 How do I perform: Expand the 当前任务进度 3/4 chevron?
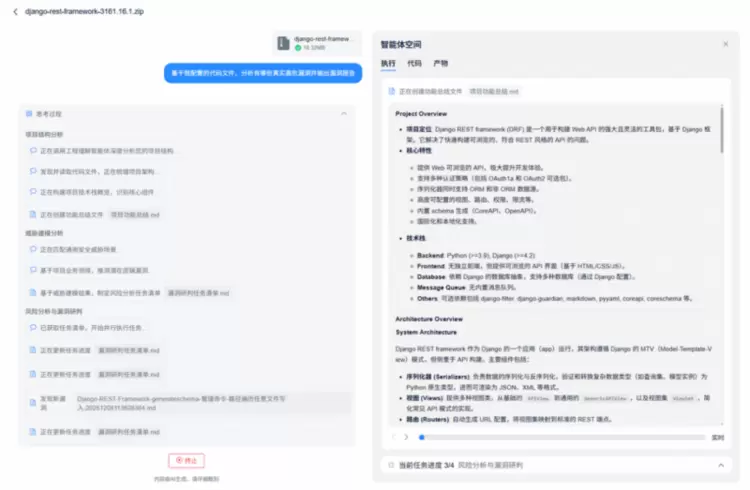point(721,465)
